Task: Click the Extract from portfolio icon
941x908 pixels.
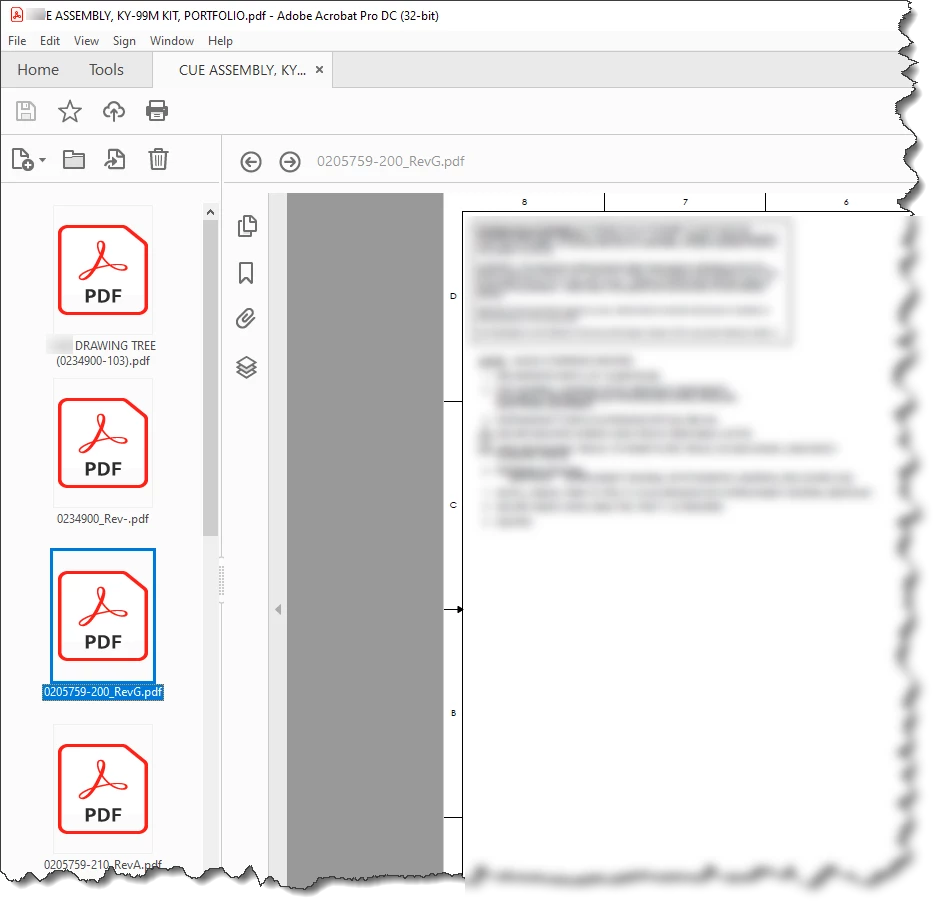Action: [x=115, y=160]
